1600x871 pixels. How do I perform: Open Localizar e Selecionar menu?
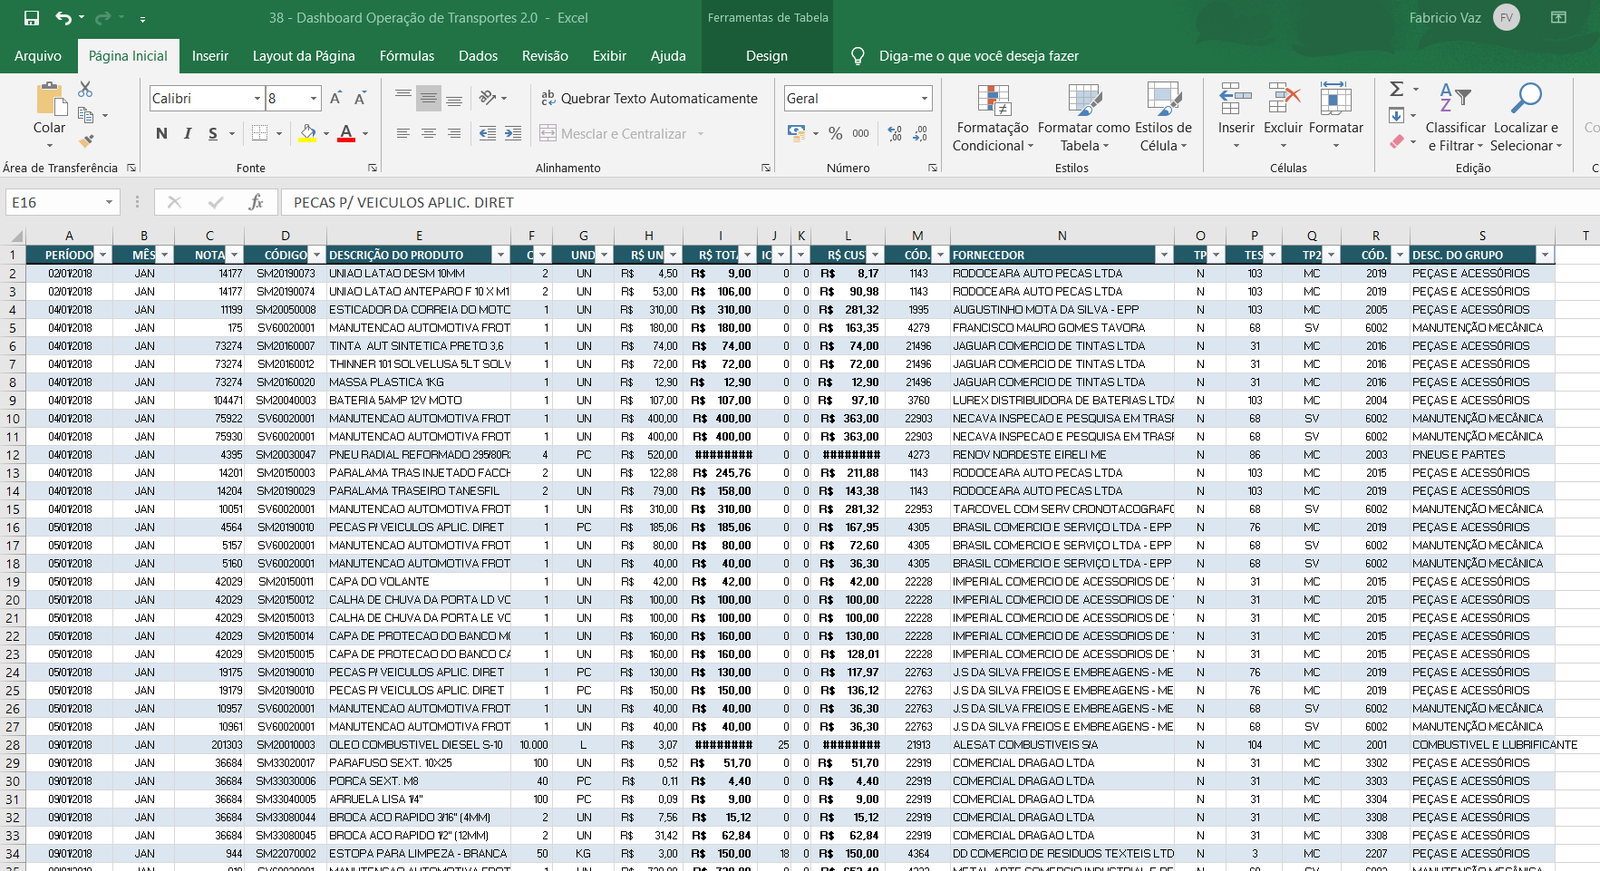coord(1526,117)
